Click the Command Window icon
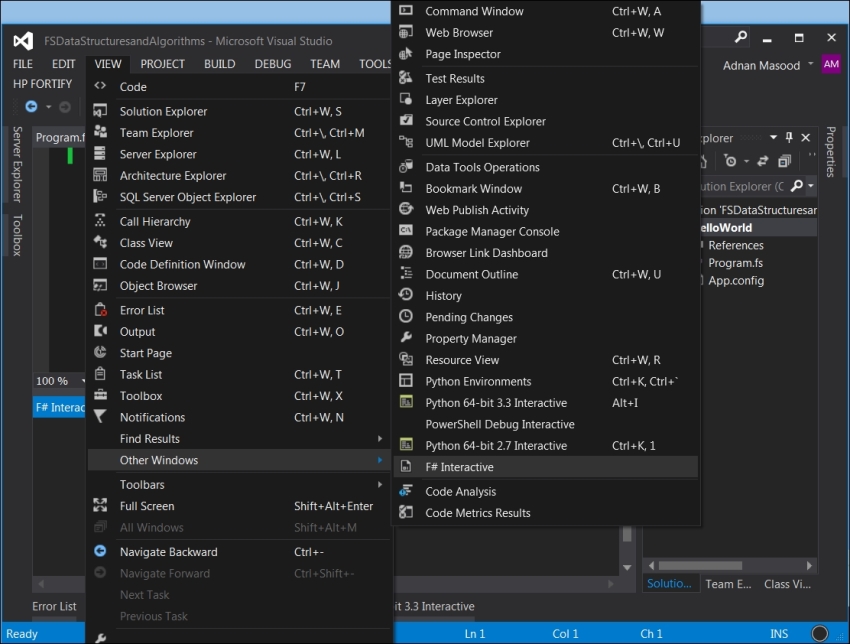This screenshot has height=644, width=850. (x=406, y=10)
